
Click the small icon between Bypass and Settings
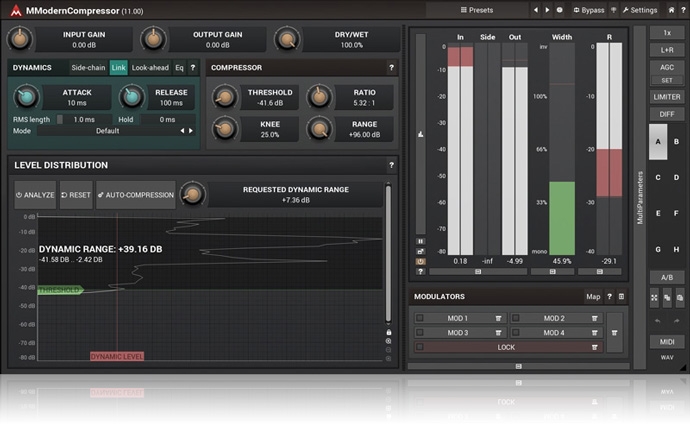(x=613, y=10)
